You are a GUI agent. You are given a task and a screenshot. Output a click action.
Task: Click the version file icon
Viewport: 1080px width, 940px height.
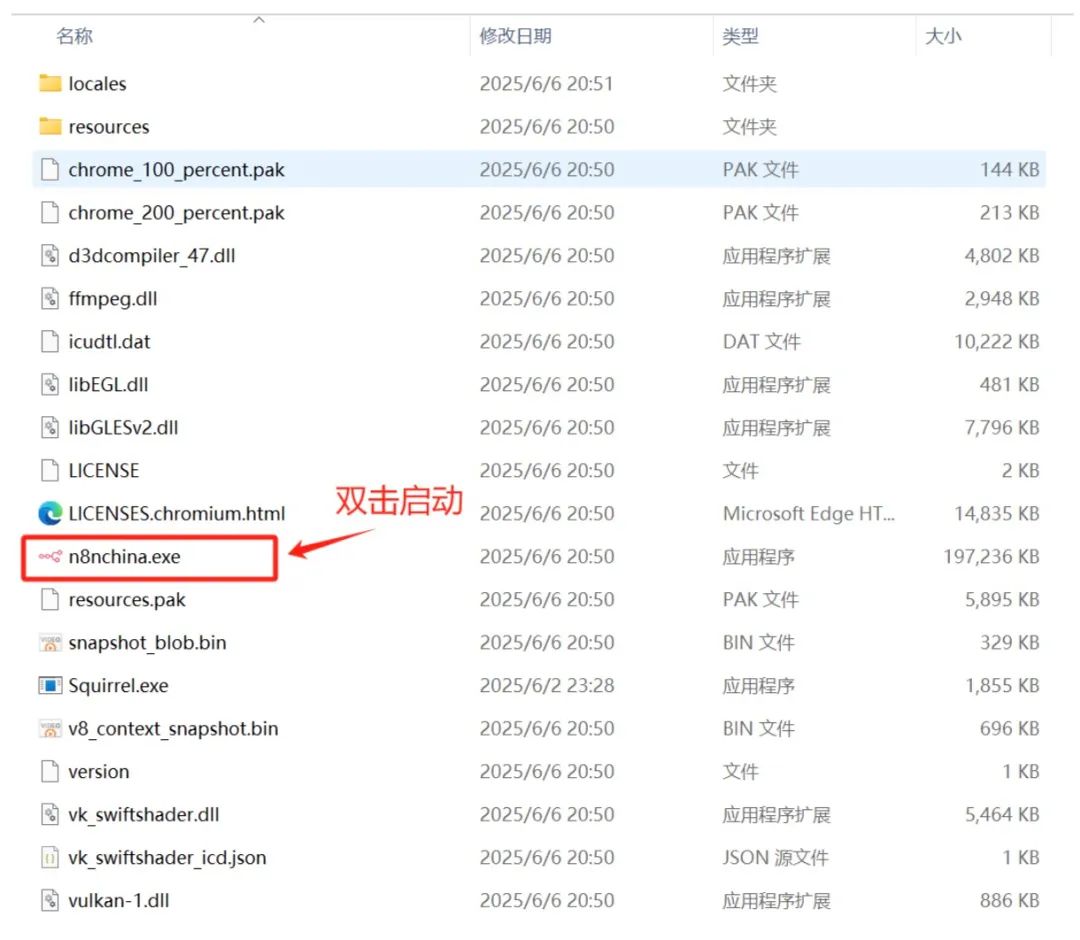(50, 771)
